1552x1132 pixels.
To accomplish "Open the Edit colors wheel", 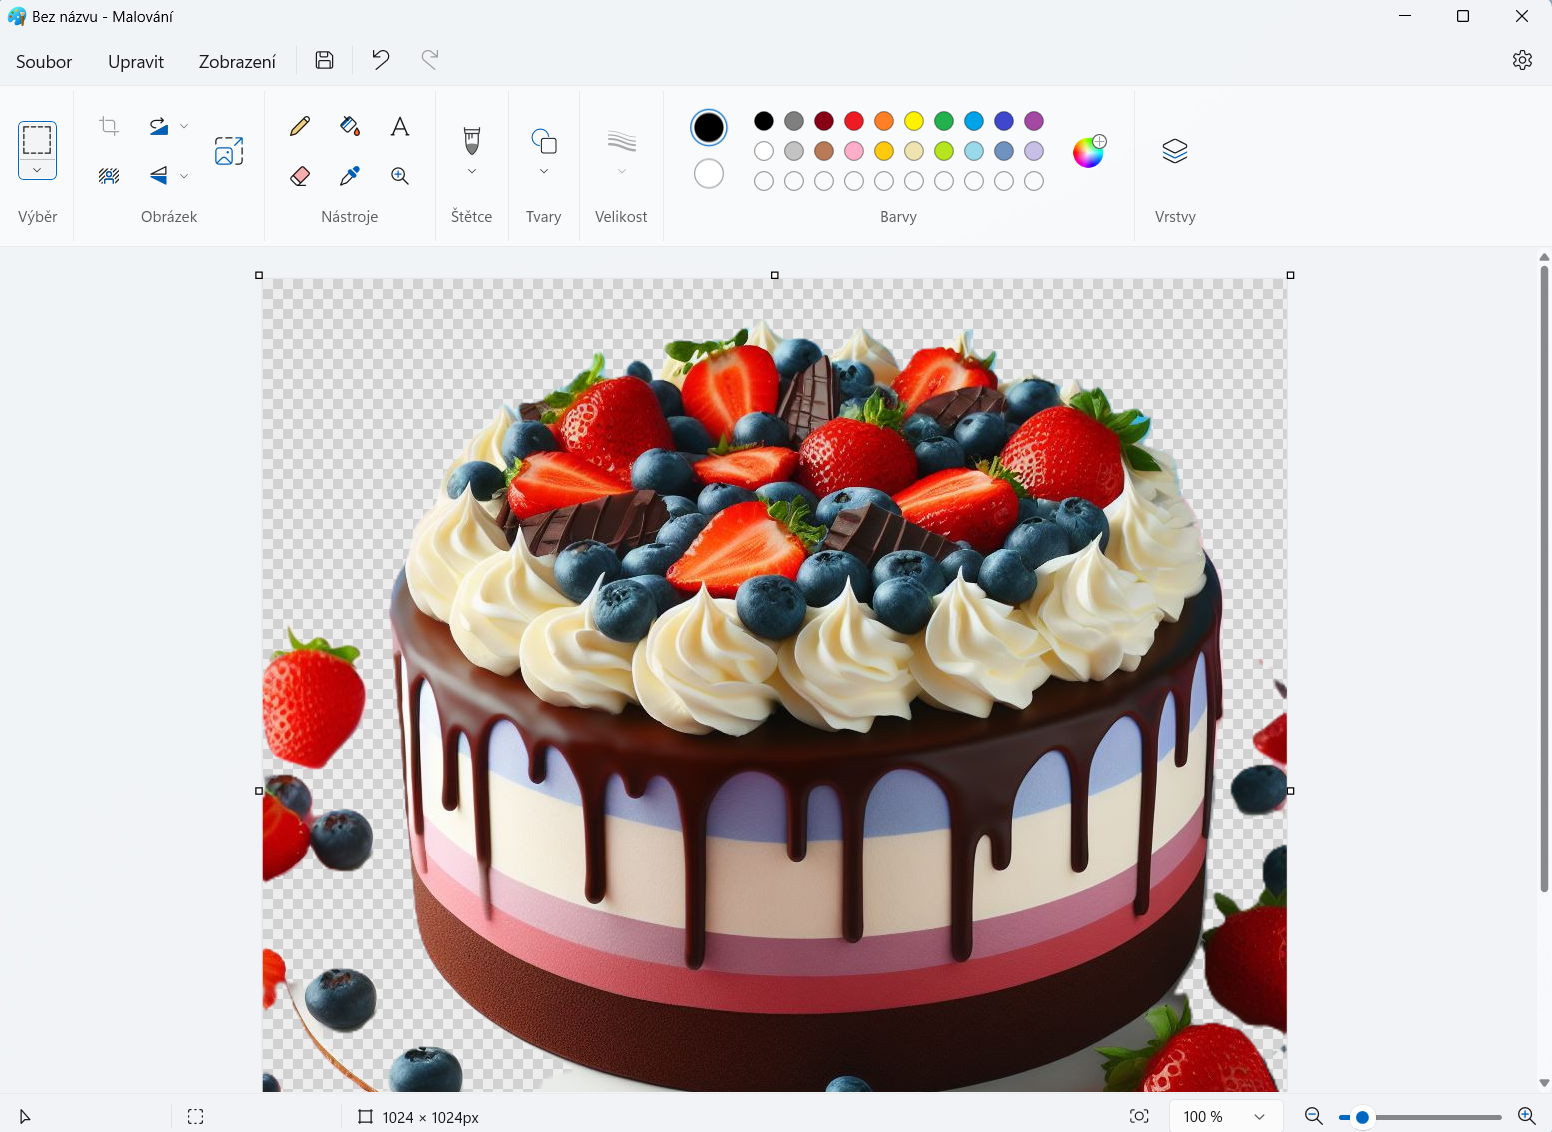I will coord(1089,151).
